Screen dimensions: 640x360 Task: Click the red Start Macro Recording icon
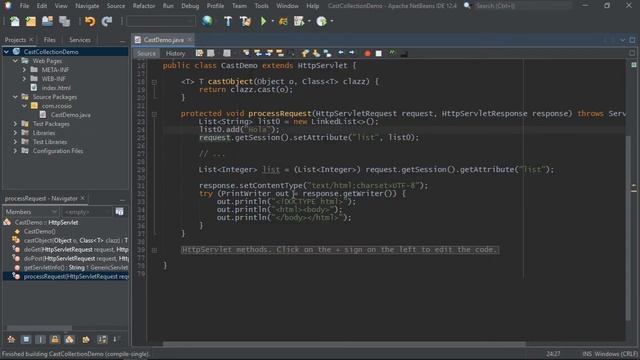[367, 53]
